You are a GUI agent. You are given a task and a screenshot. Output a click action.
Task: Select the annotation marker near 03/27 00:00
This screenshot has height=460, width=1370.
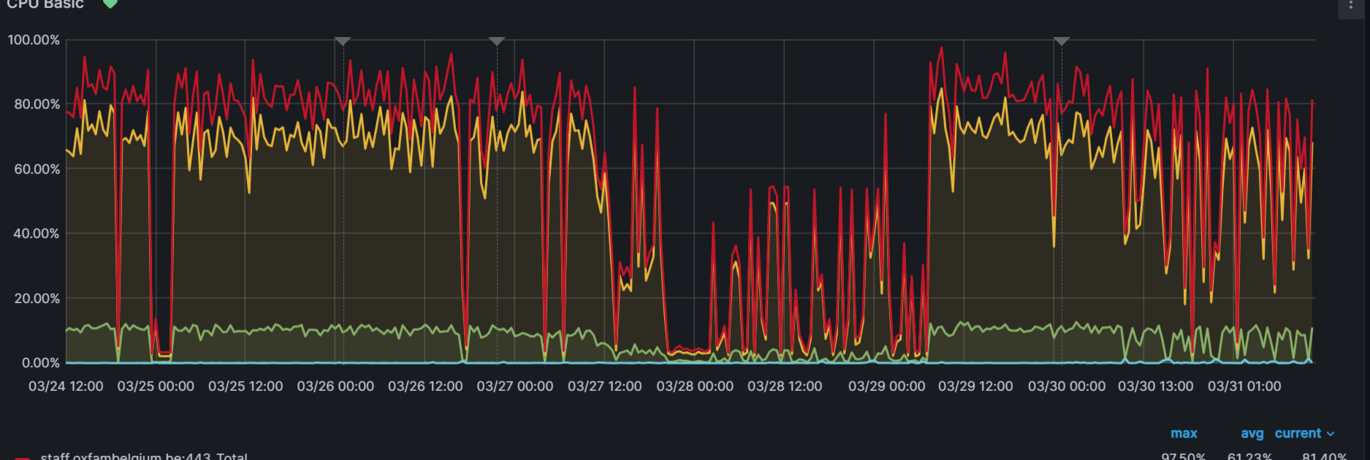click(496, 41)
